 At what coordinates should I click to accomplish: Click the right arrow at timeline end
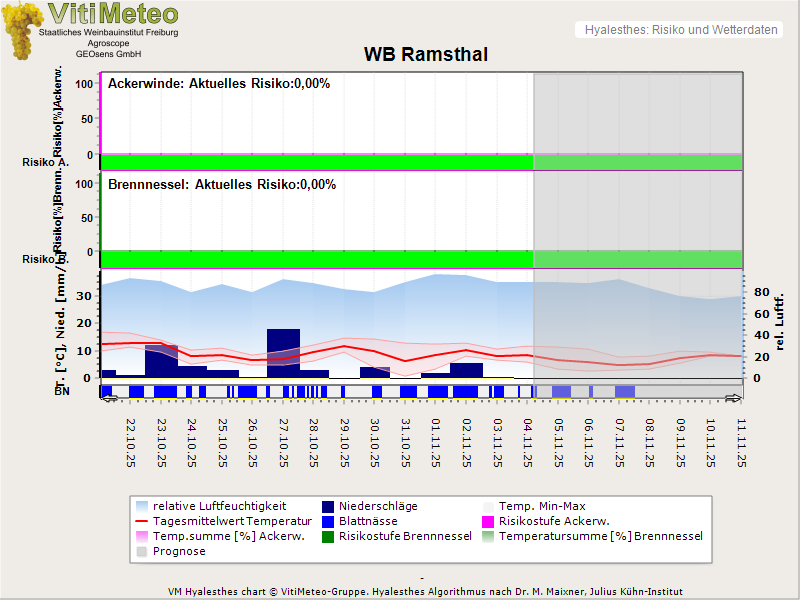(733, 398)
